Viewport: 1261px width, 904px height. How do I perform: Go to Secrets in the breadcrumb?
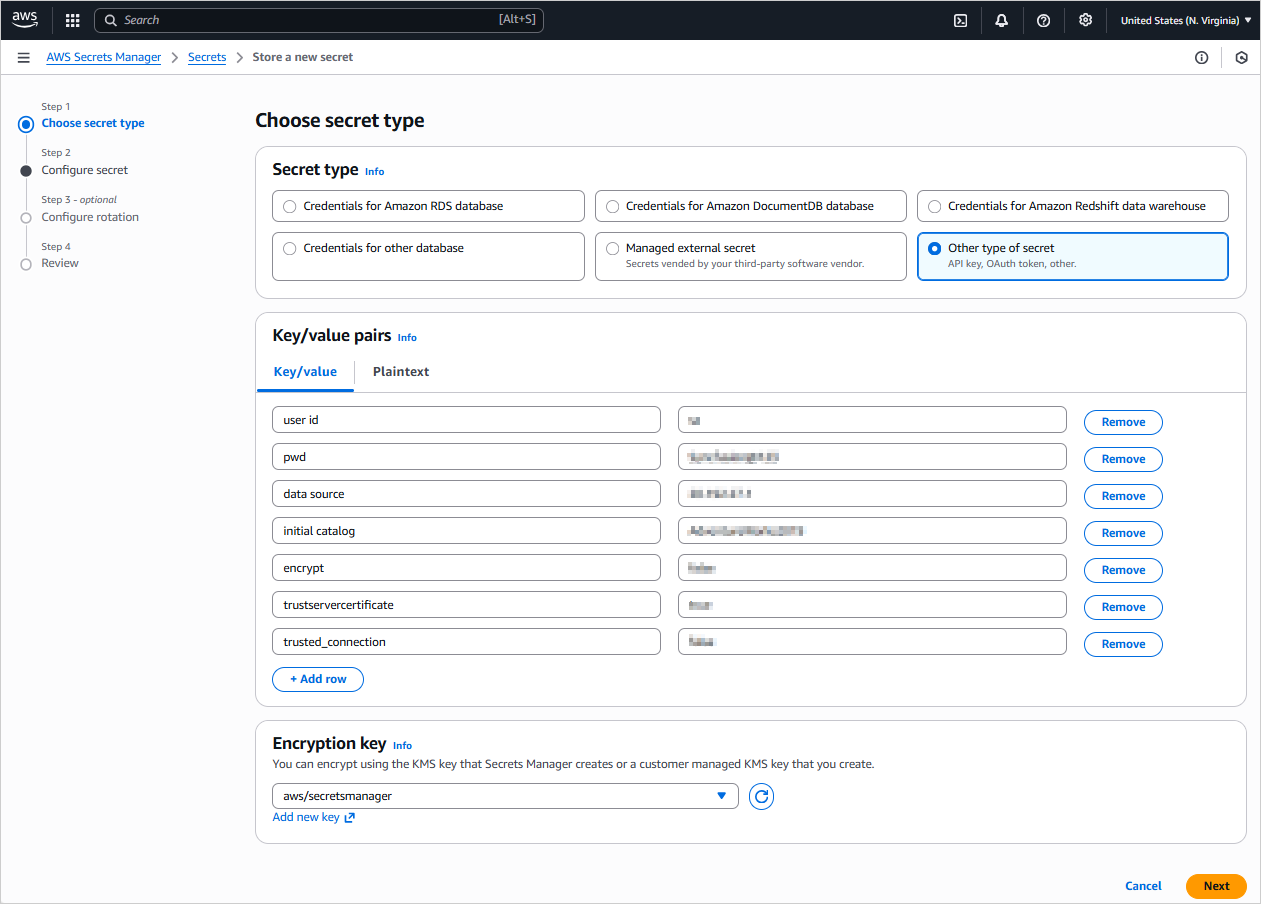[x=207, y=58]
